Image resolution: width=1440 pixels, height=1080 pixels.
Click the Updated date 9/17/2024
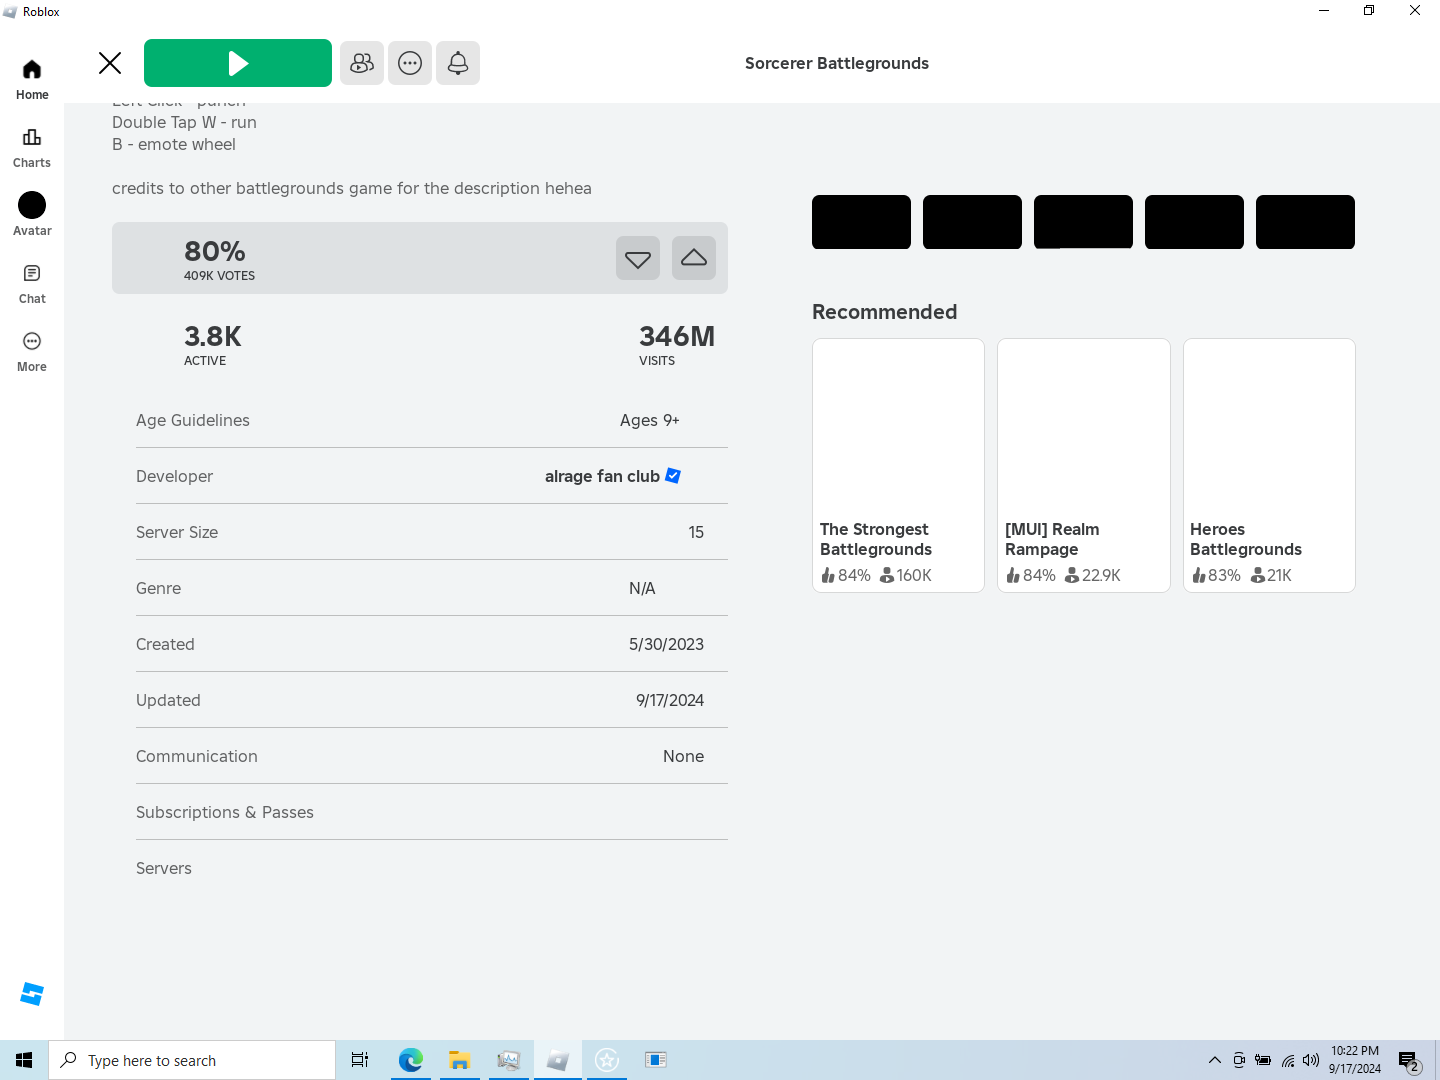point(670,700)
